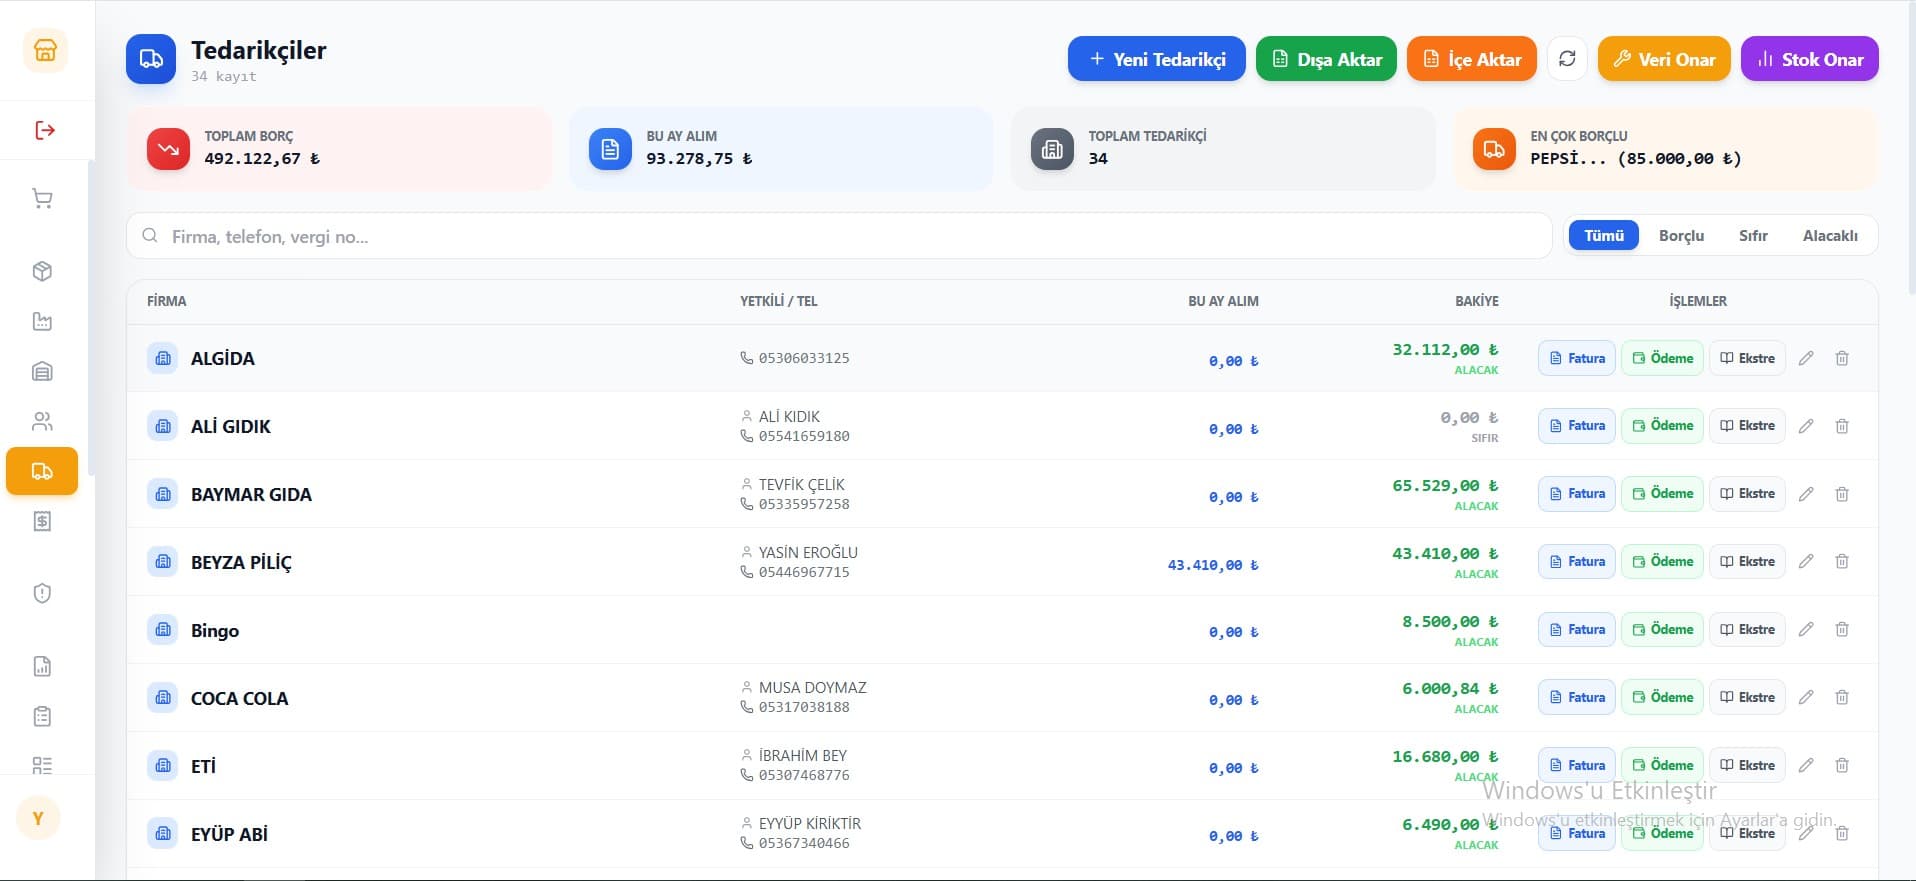This screenshot has height=881, width=1916.
Task: Click trash icon in Bingo row
Action: point(1842,629)
